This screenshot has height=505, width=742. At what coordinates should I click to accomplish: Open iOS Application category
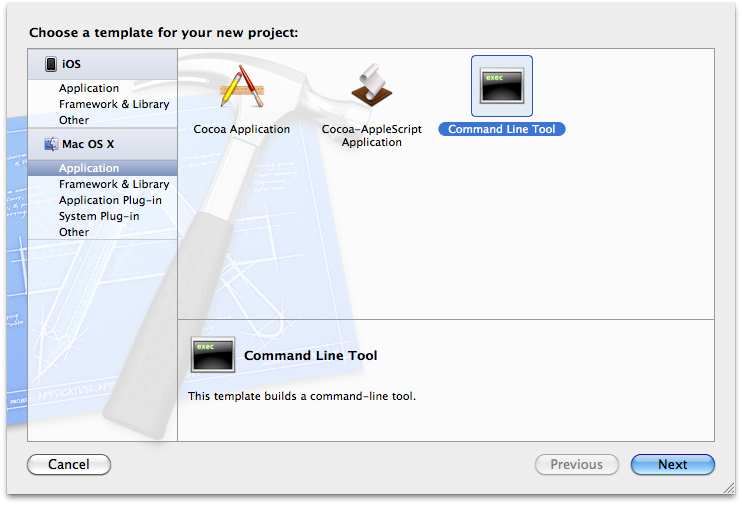pyautogui.click(x=89, y=88)
